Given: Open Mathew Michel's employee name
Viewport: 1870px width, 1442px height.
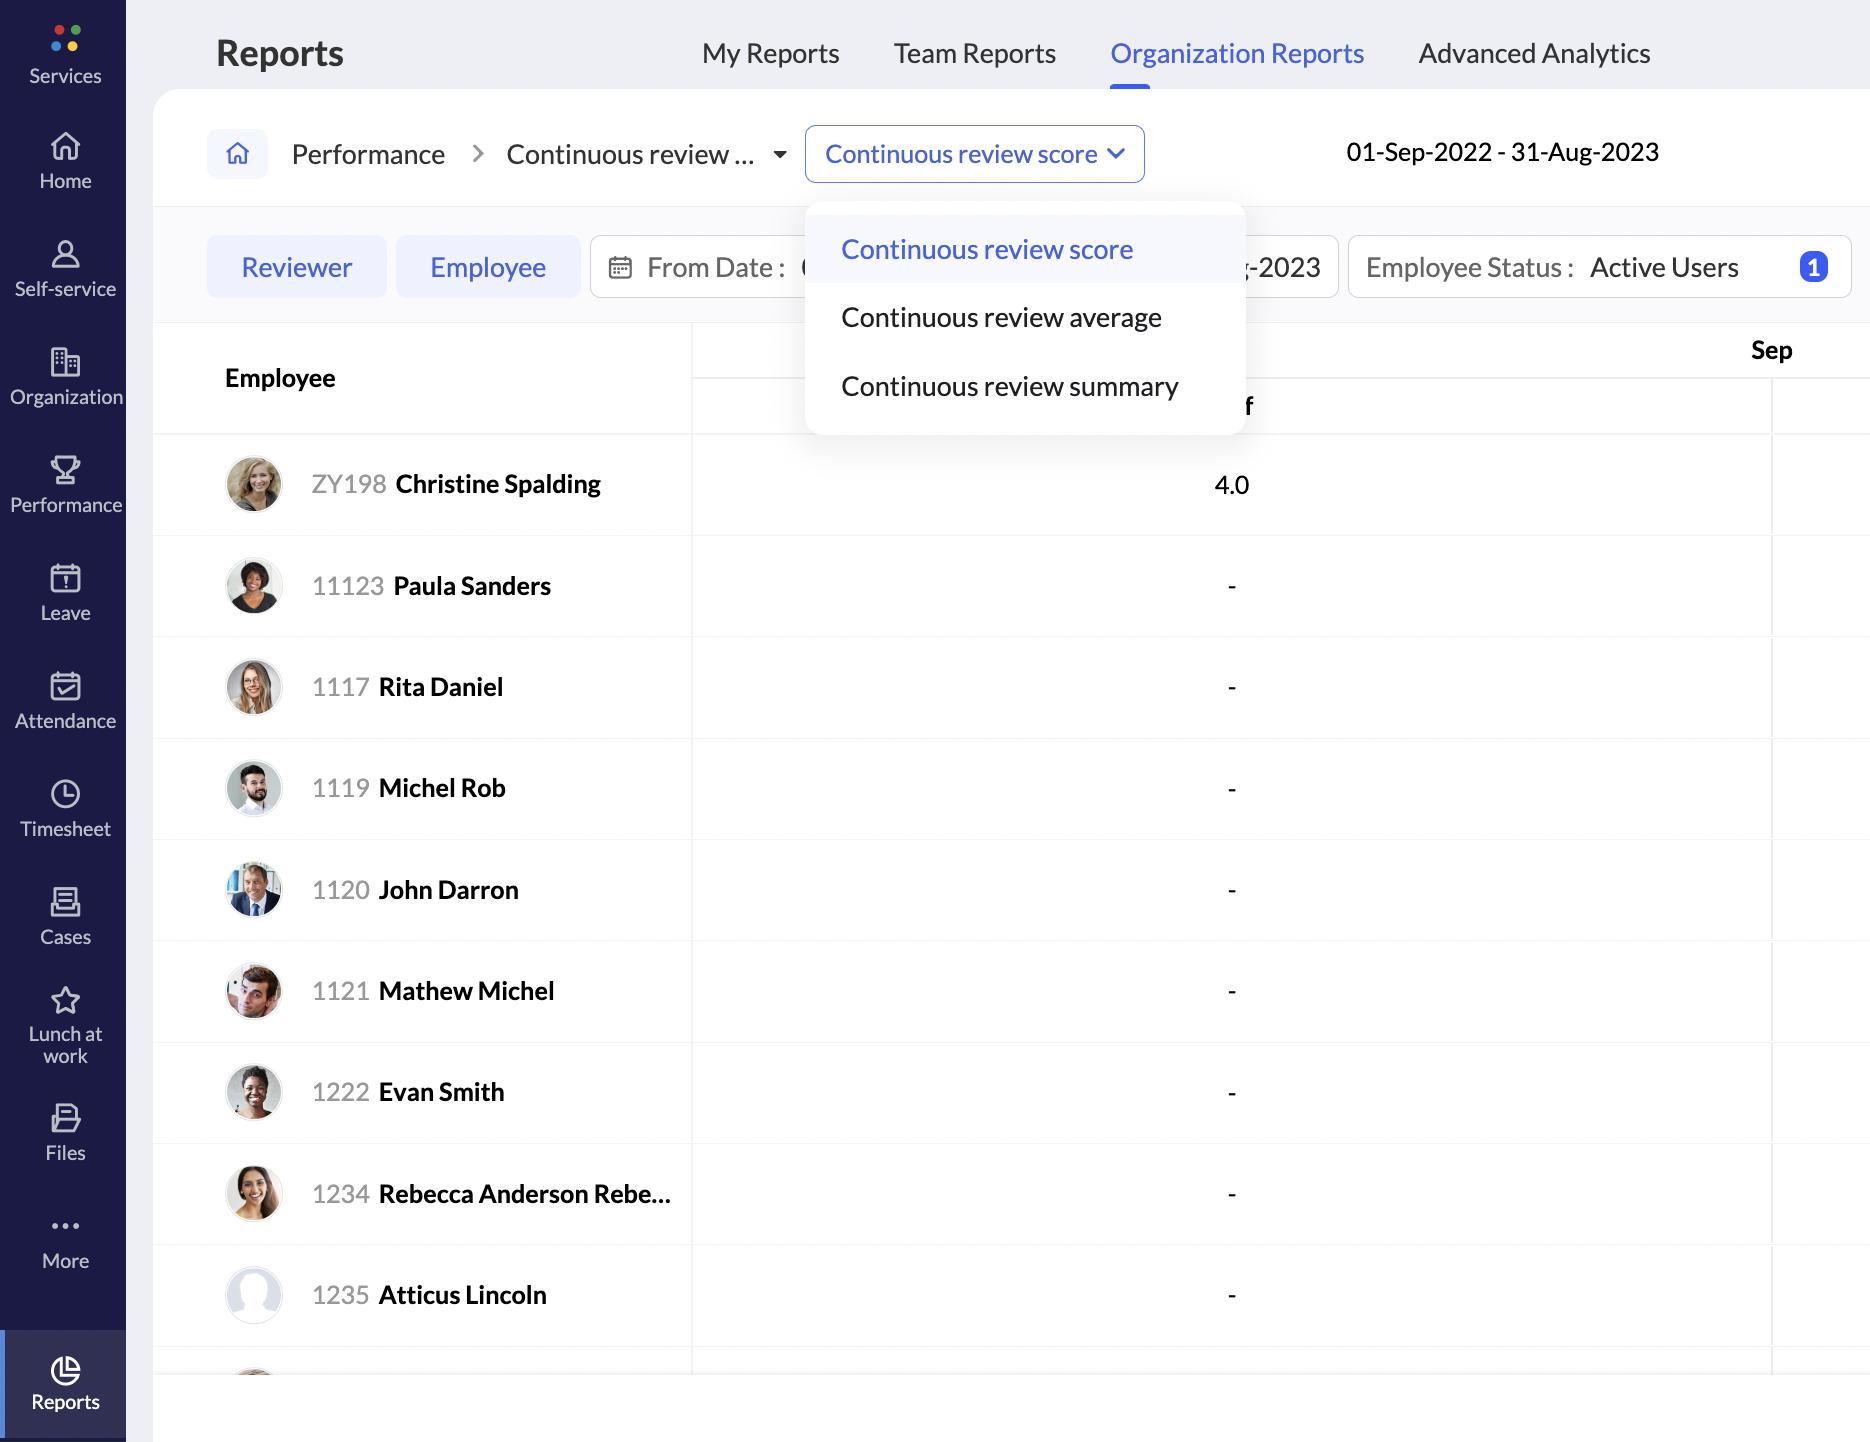Looking at the screenshot, I should 466,991.
